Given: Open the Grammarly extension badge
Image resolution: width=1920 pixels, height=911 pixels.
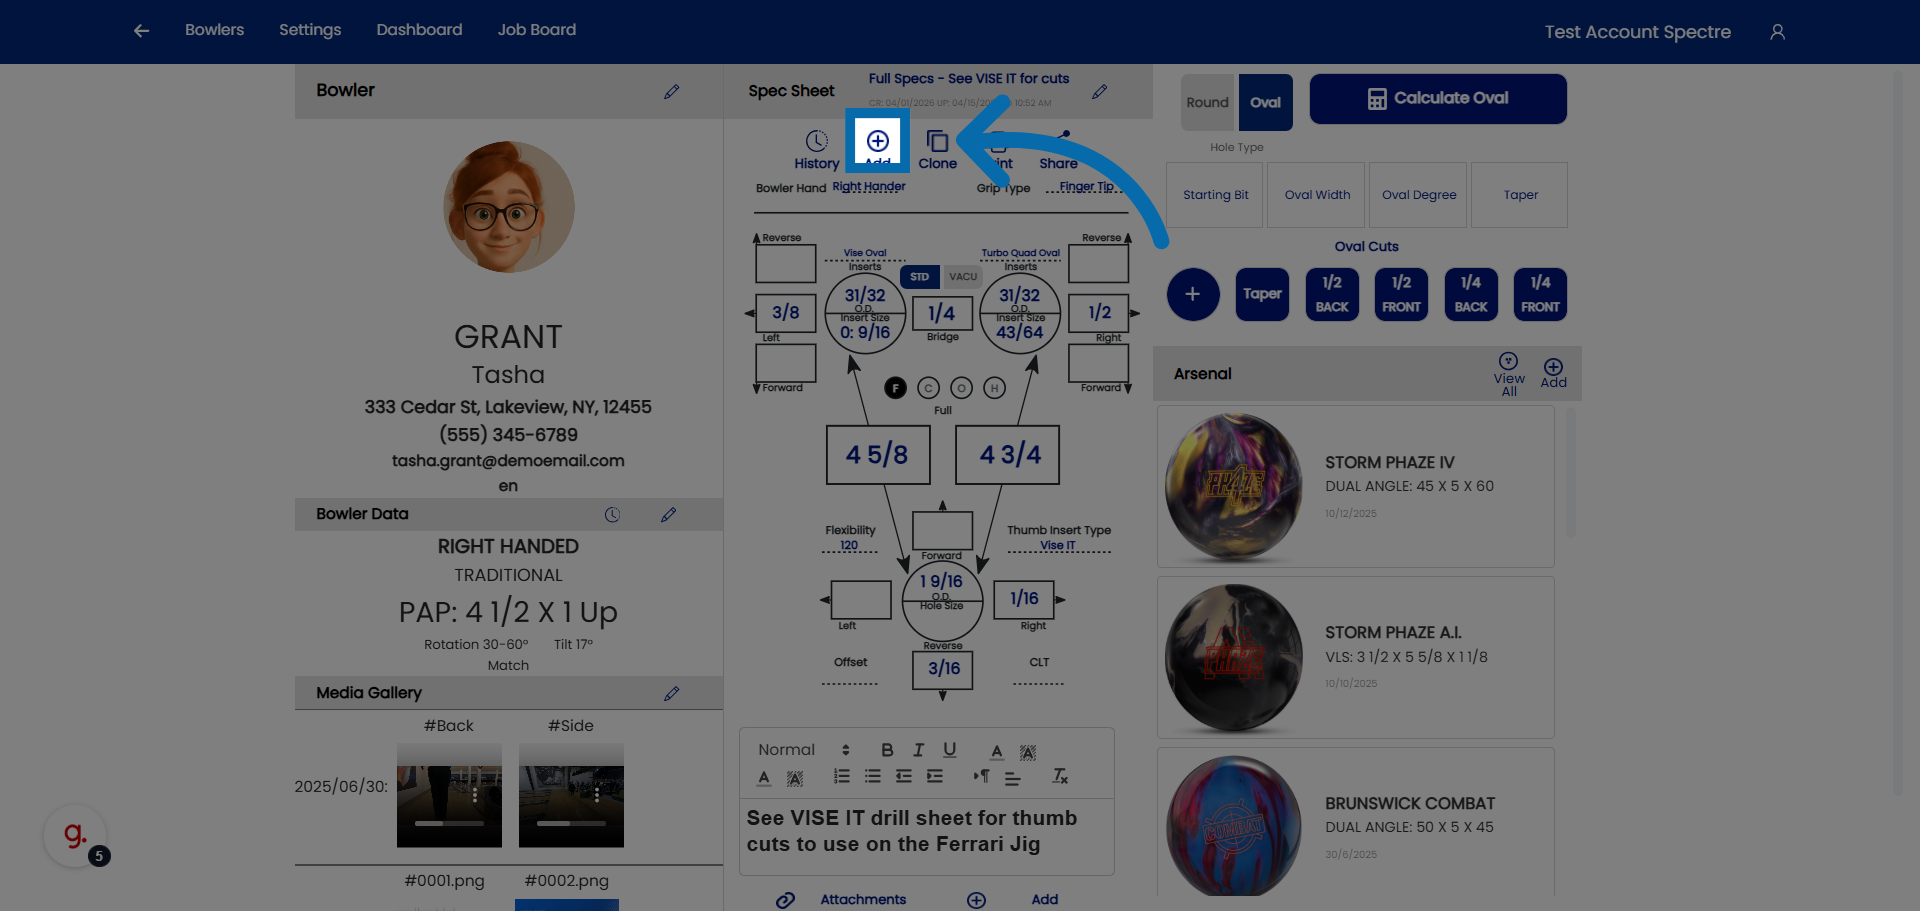Looking at the screenshot, I should [x=76, y=836].
